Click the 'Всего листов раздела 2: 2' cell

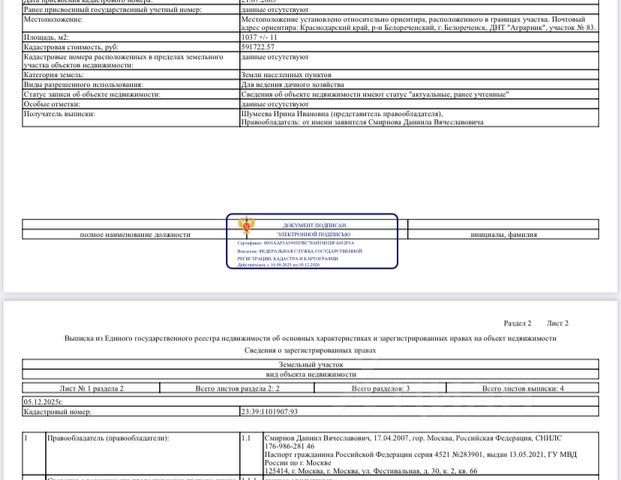237,389
